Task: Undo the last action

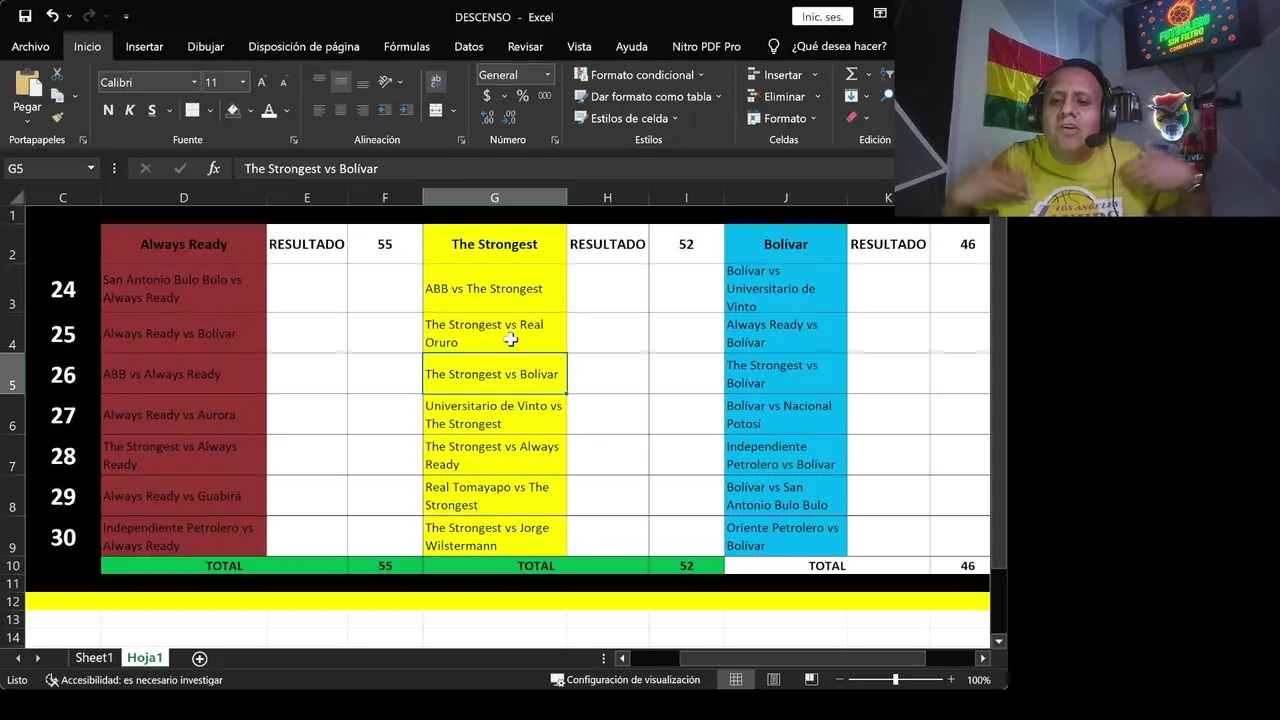Action: (x=52, y=16)
